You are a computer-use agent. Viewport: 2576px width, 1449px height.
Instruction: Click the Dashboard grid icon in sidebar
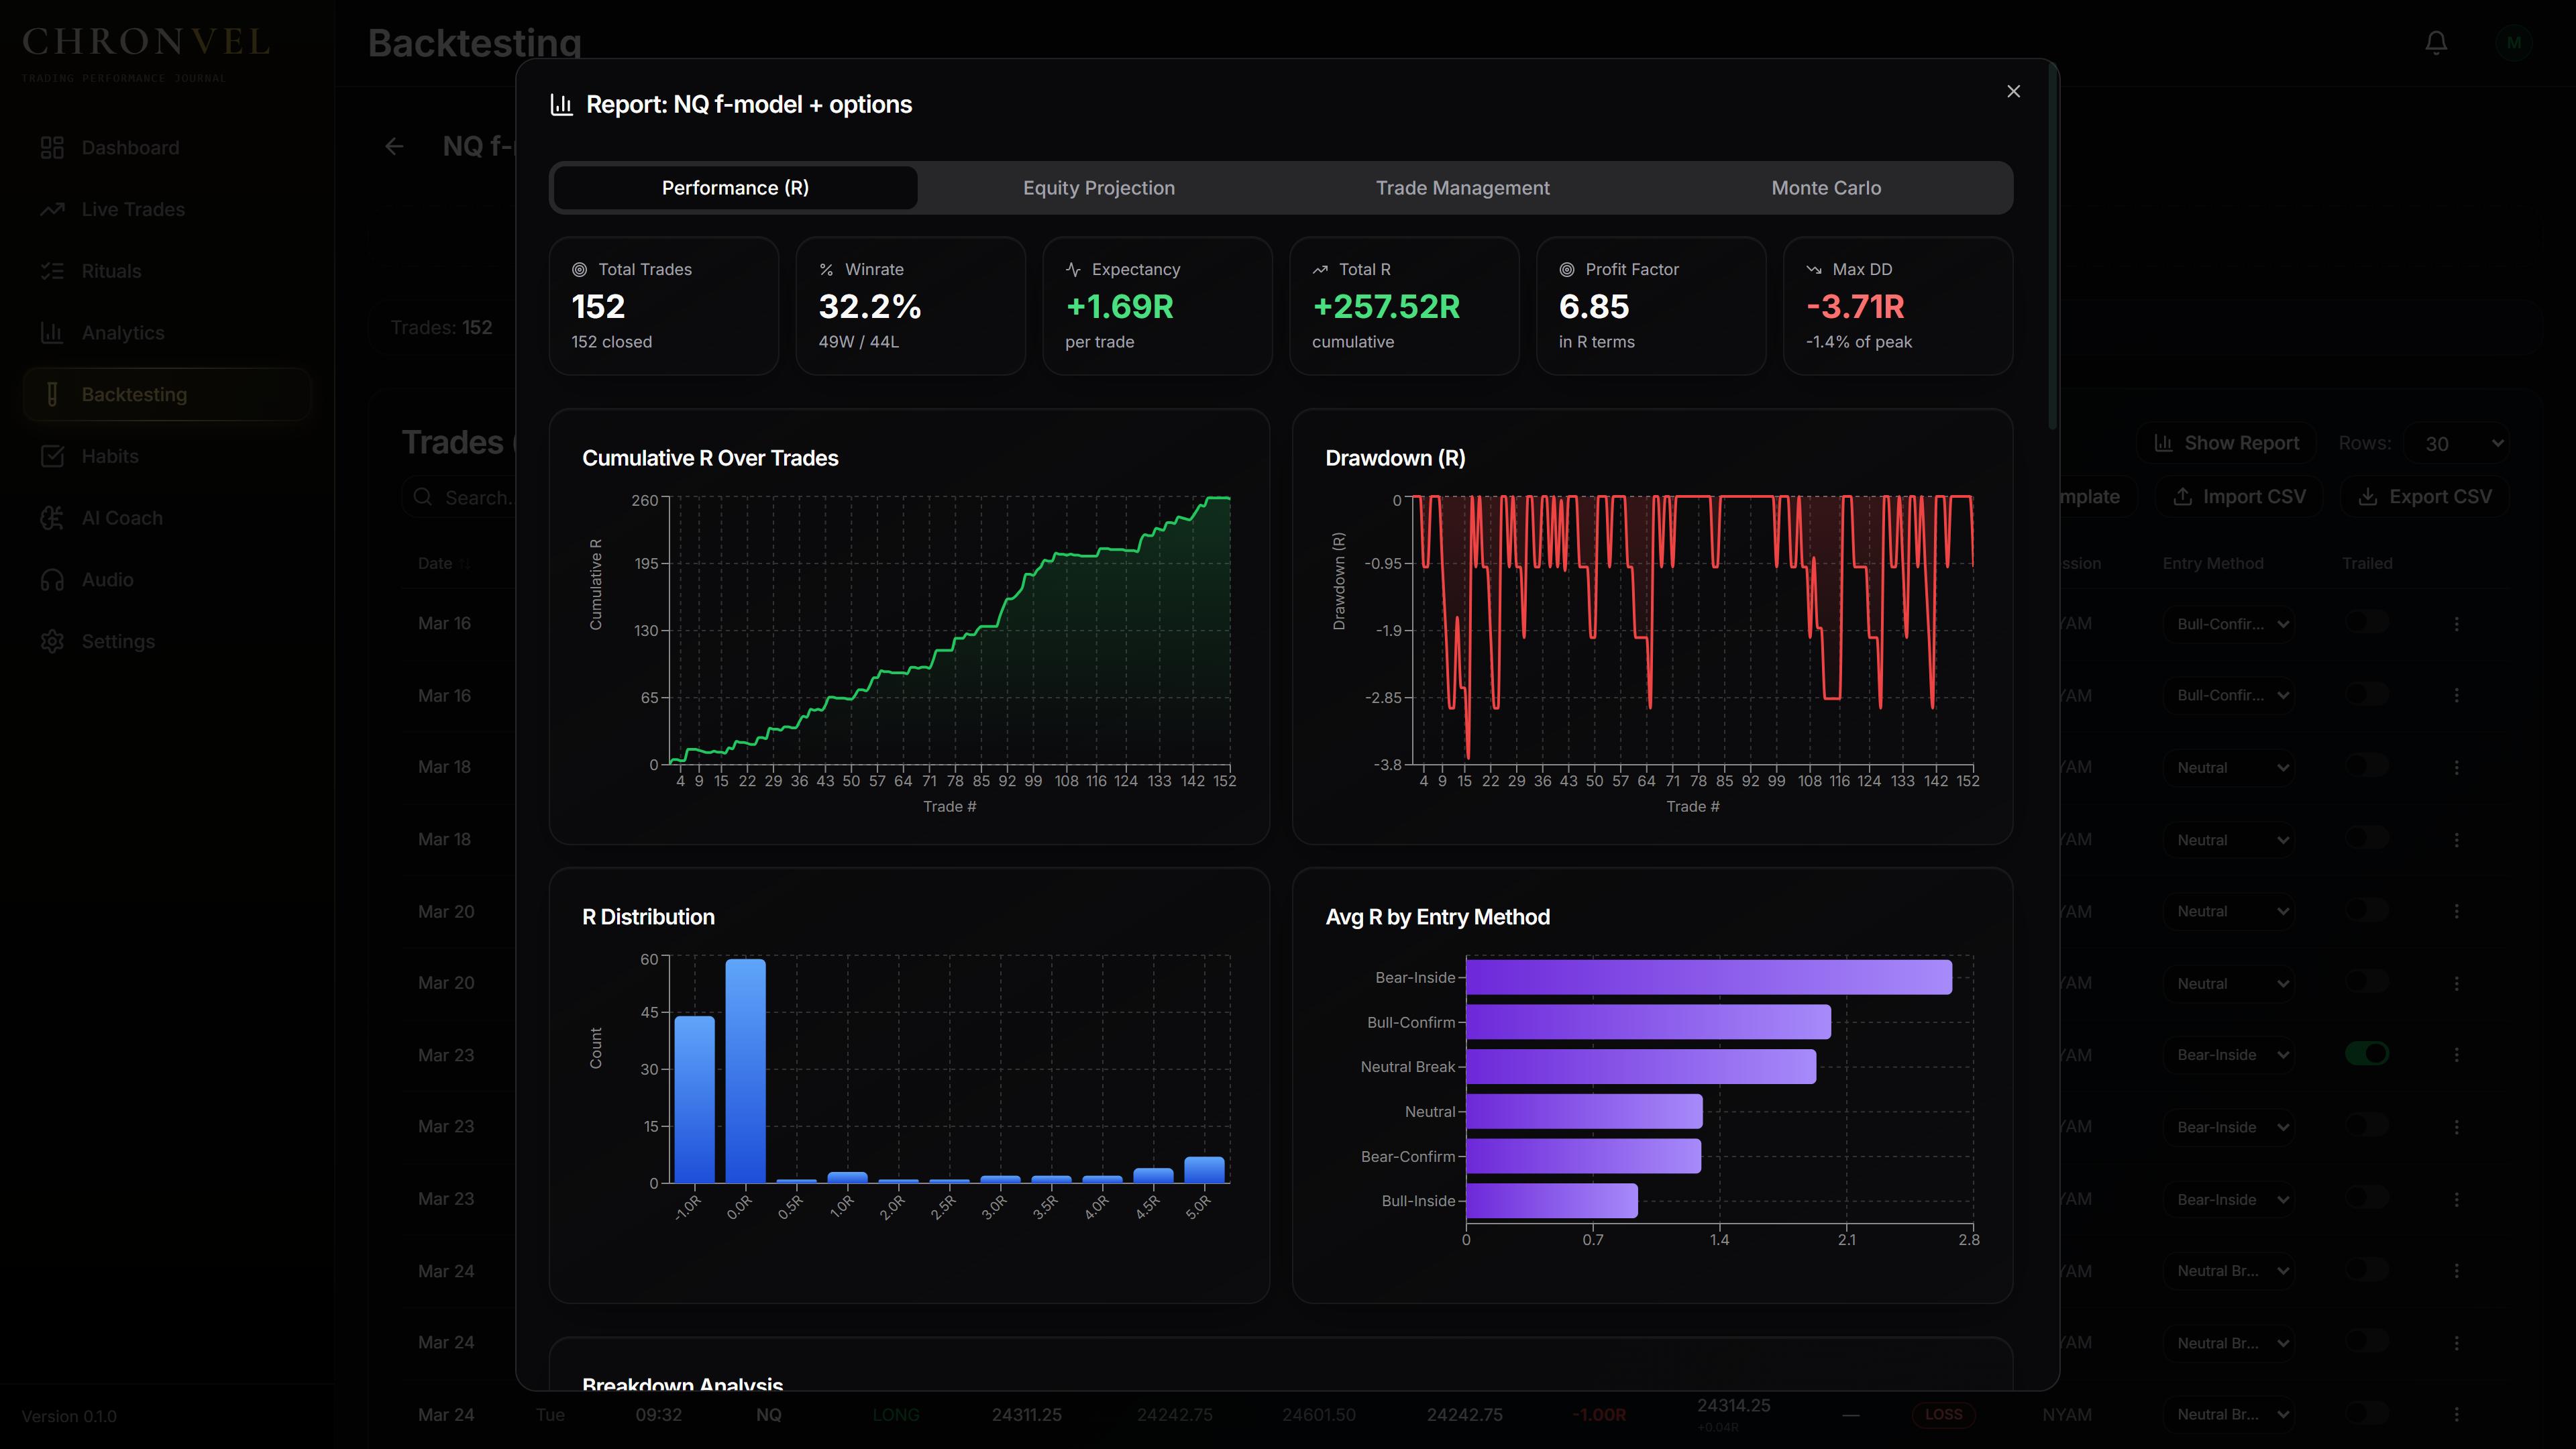52,148
